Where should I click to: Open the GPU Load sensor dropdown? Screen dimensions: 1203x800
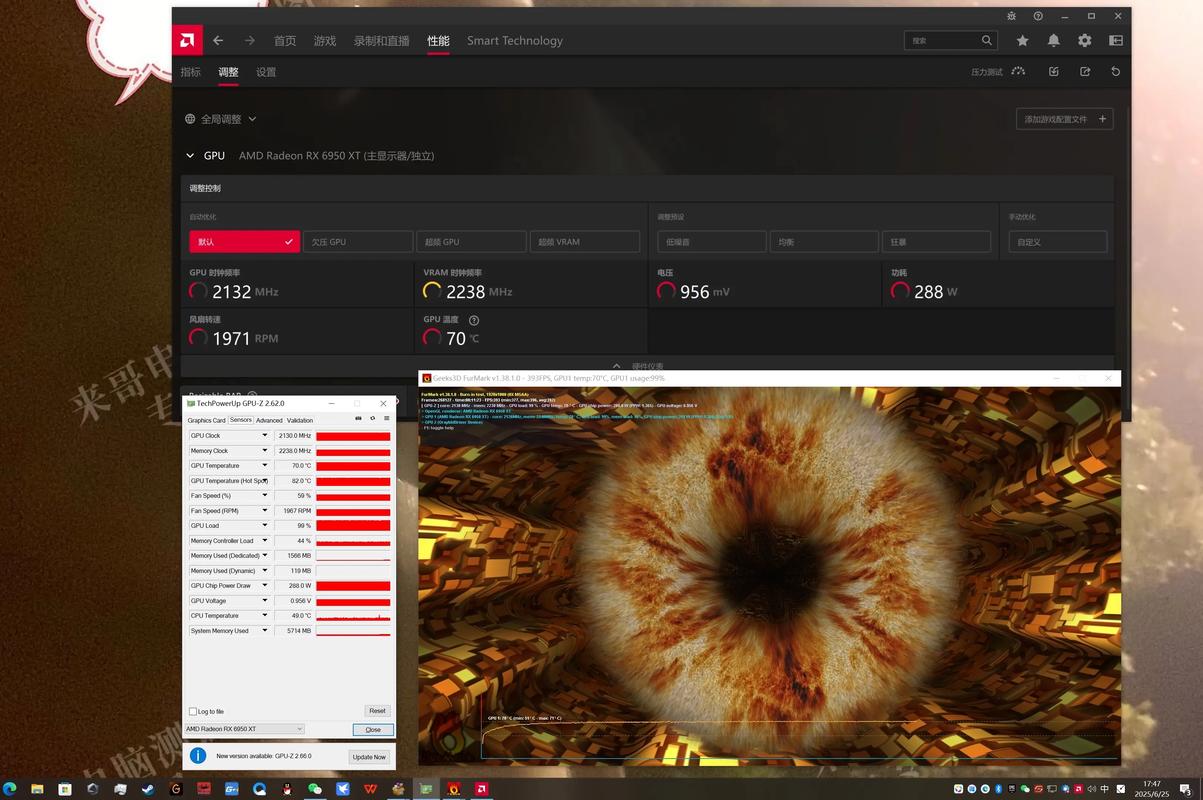point(265,526)
